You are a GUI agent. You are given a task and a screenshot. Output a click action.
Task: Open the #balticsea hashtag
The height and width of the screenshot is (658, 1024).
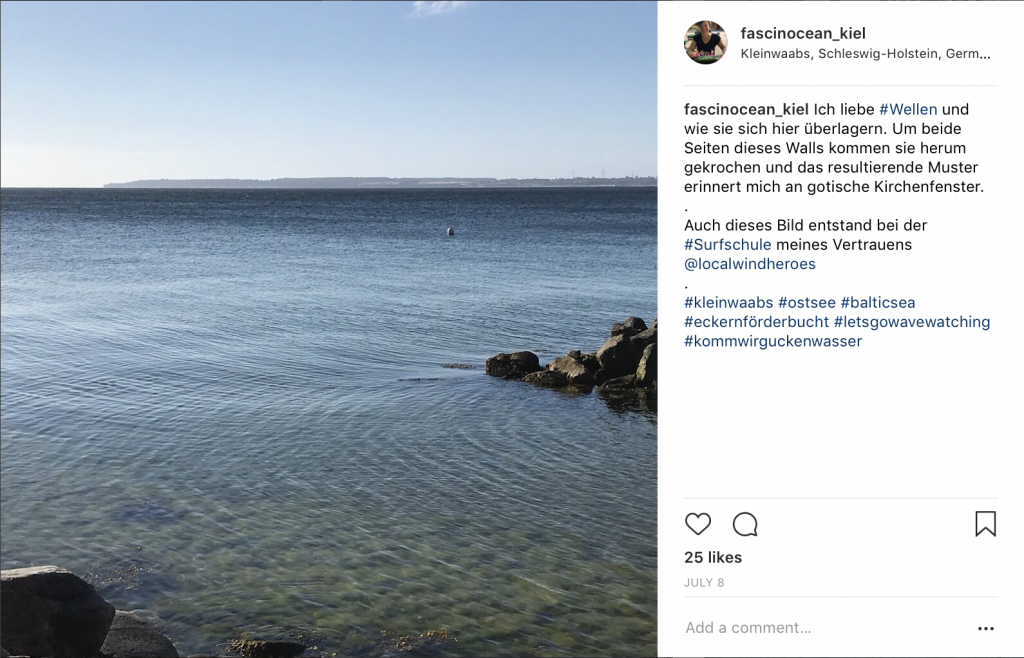click(878, 302)
